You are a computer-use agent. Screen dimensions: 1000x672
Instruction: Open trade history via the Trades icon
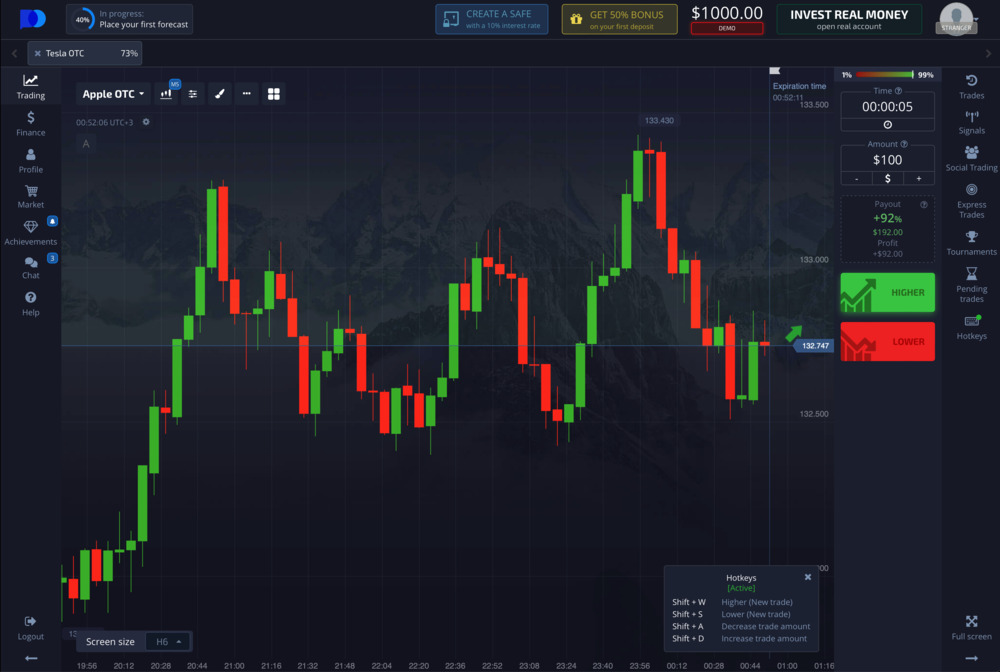(970, 86)
